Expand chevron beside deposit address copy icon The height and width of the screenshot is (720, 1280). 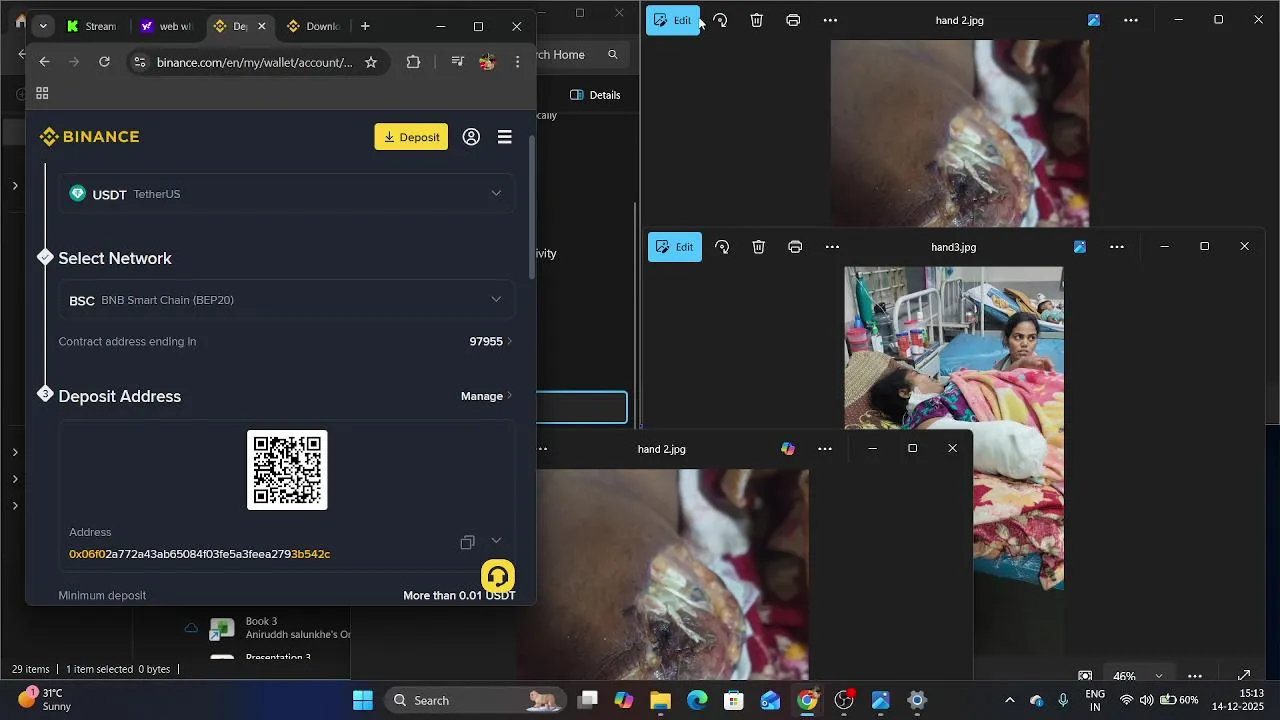pos(496,541)
